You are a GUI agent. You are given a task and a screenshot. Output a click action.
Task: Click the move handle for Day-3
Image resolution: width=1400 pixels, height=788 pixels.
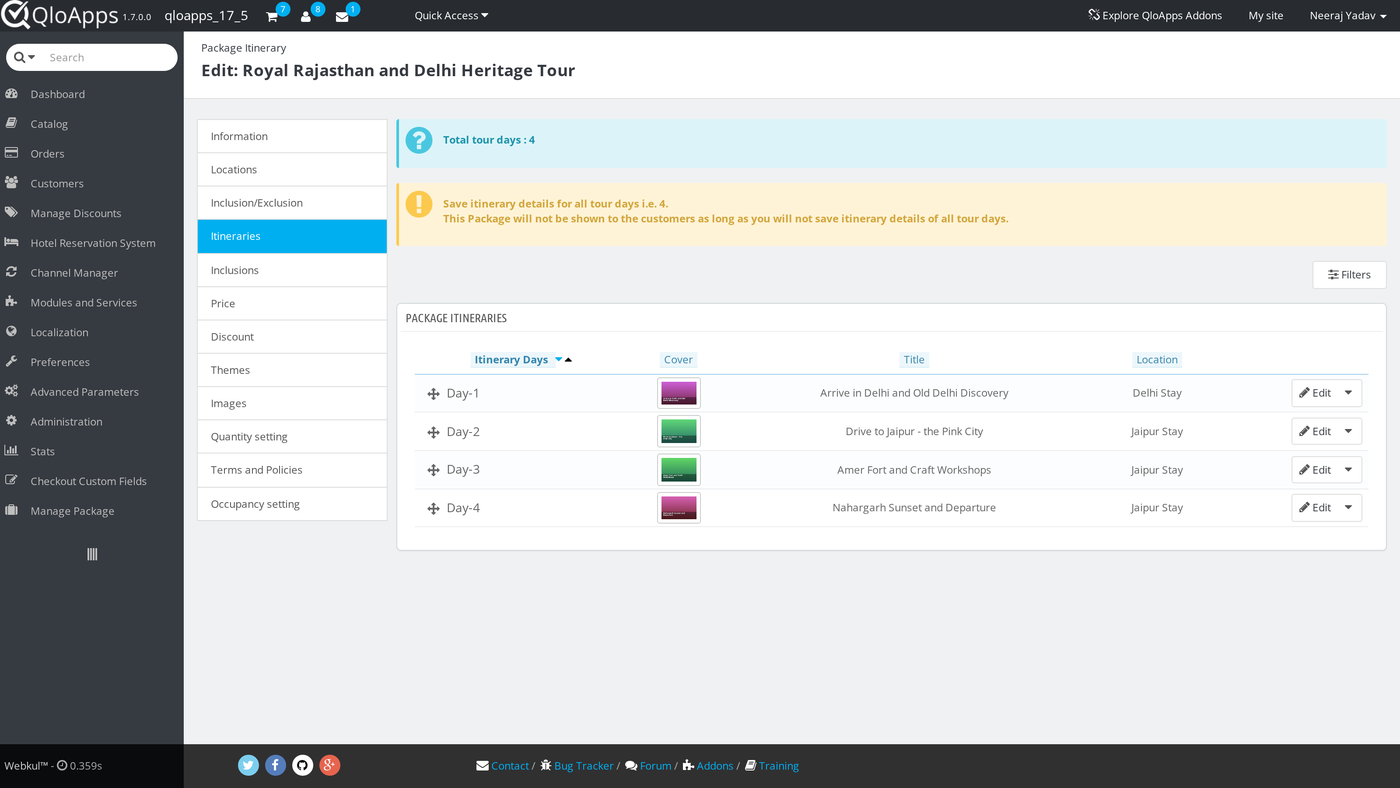pos(433,470)
